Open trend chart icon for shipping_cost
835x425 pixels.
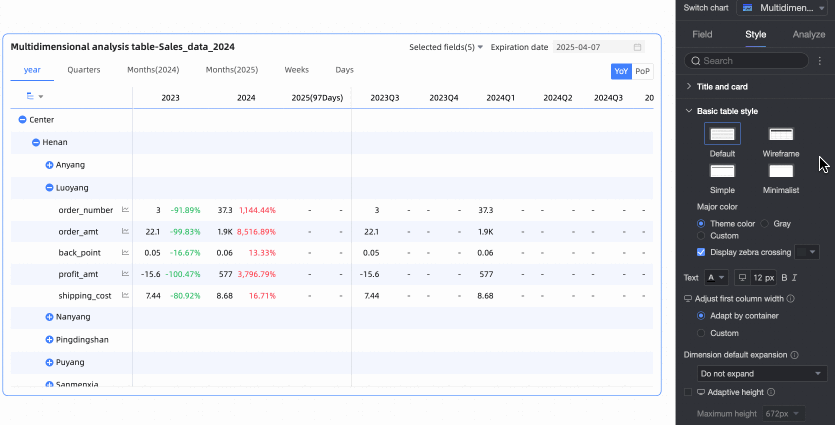[125, 295]
